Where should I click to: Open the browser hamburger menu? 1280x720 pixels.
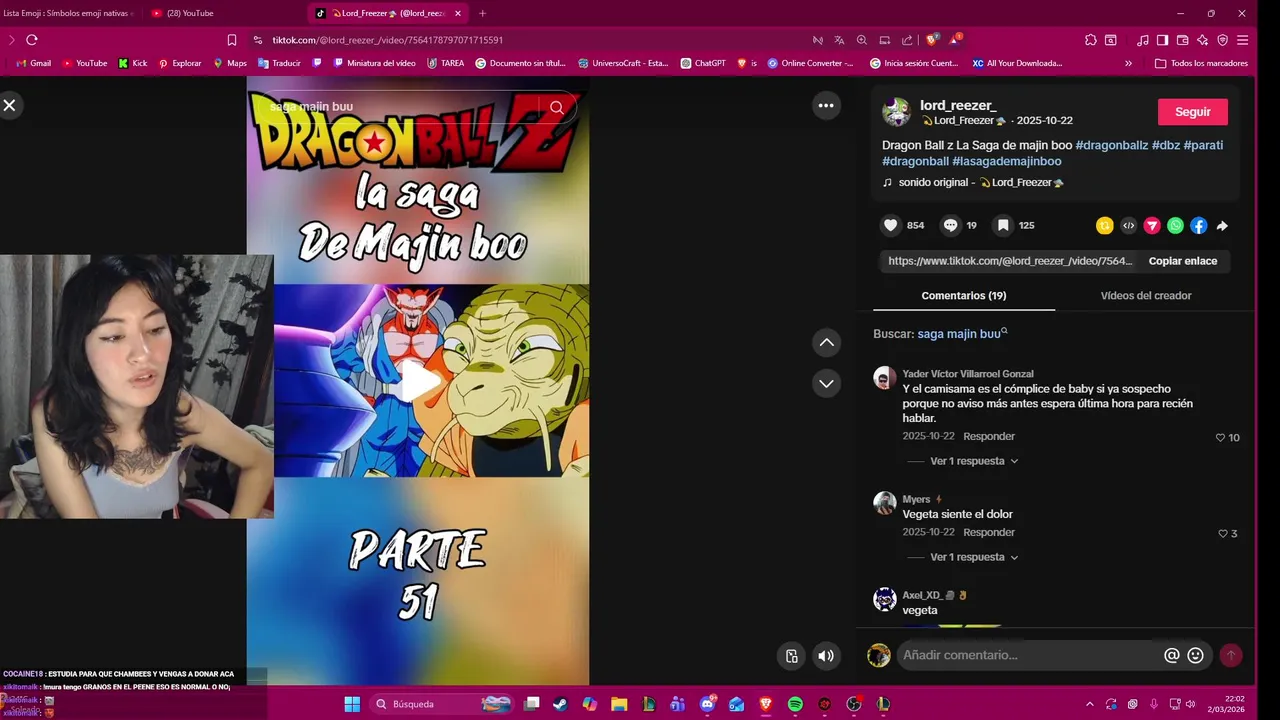click(x=1243, y=40)
